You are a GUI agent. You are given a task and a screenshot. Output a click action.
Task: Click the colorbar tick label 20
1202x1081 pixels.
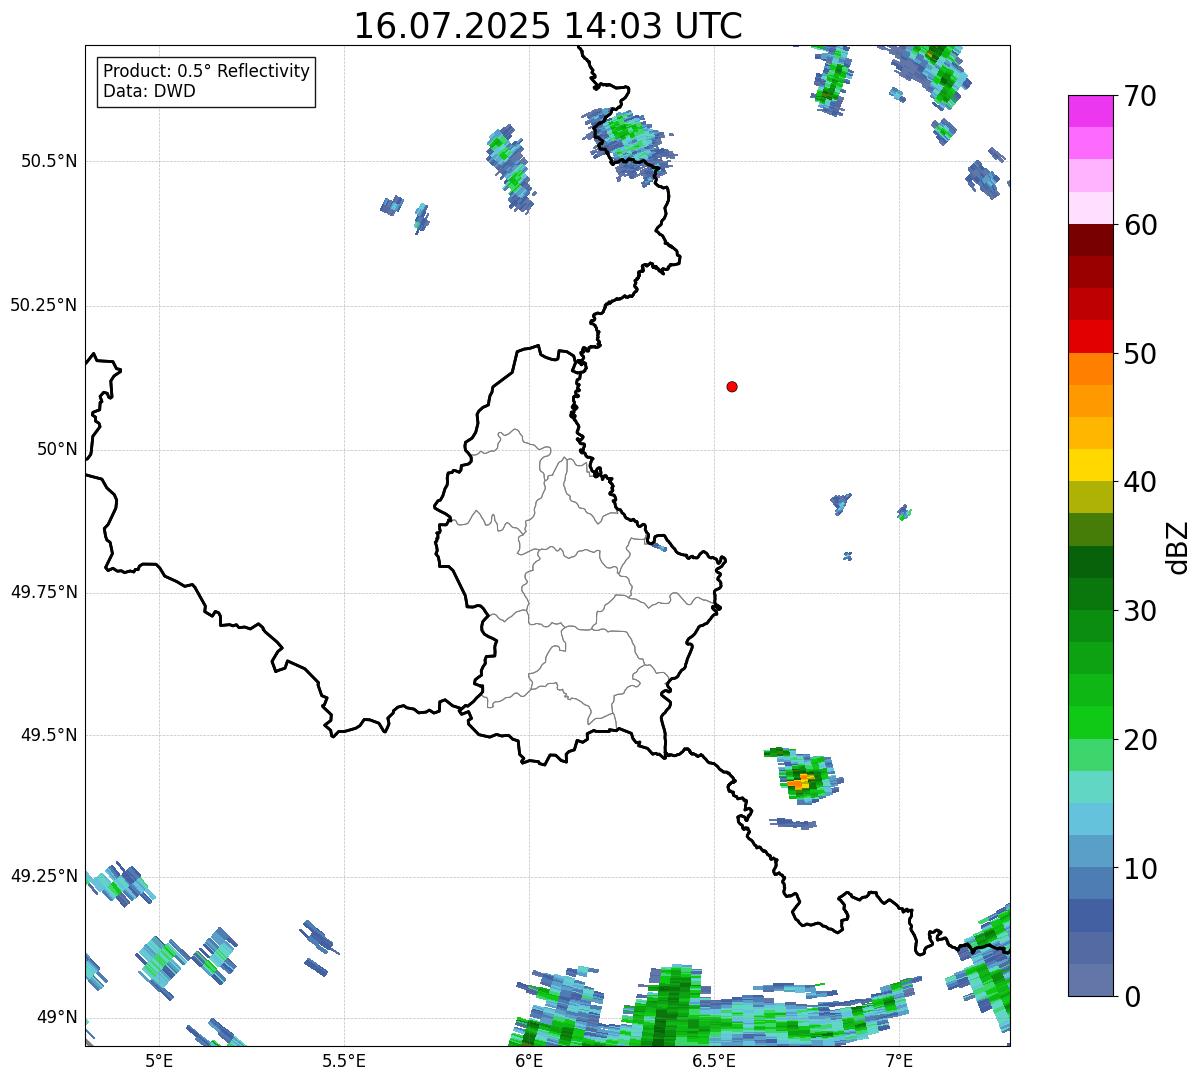1140,740
